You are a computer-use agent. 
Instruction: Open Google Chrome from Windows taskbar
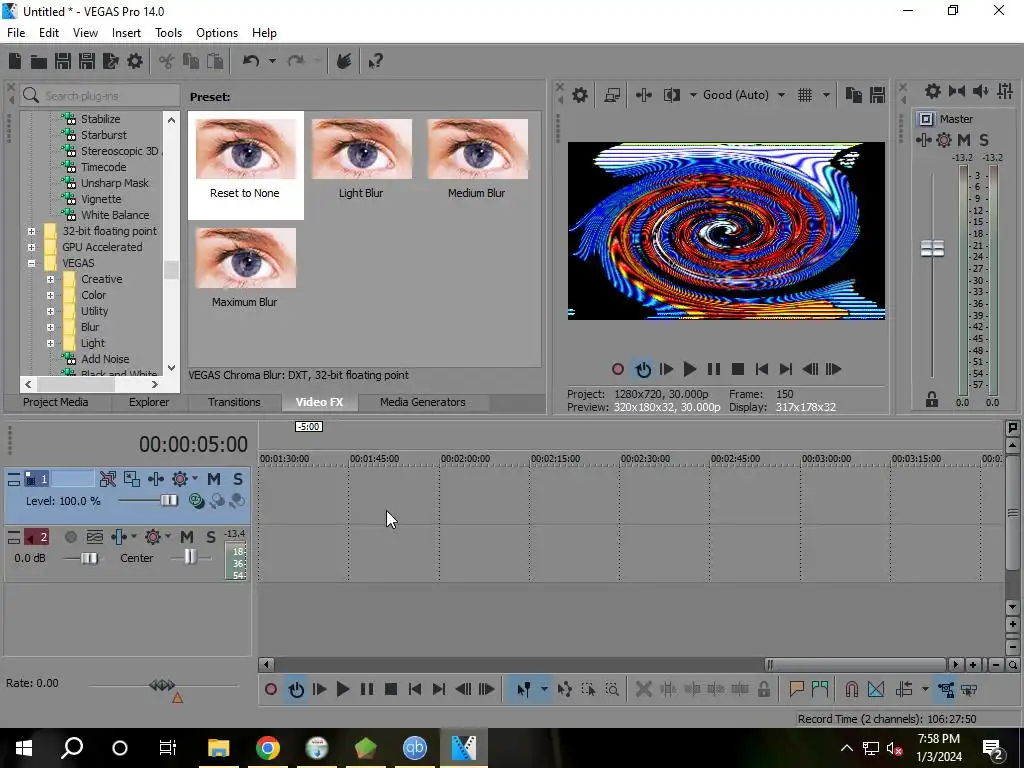tap(268, 748)
